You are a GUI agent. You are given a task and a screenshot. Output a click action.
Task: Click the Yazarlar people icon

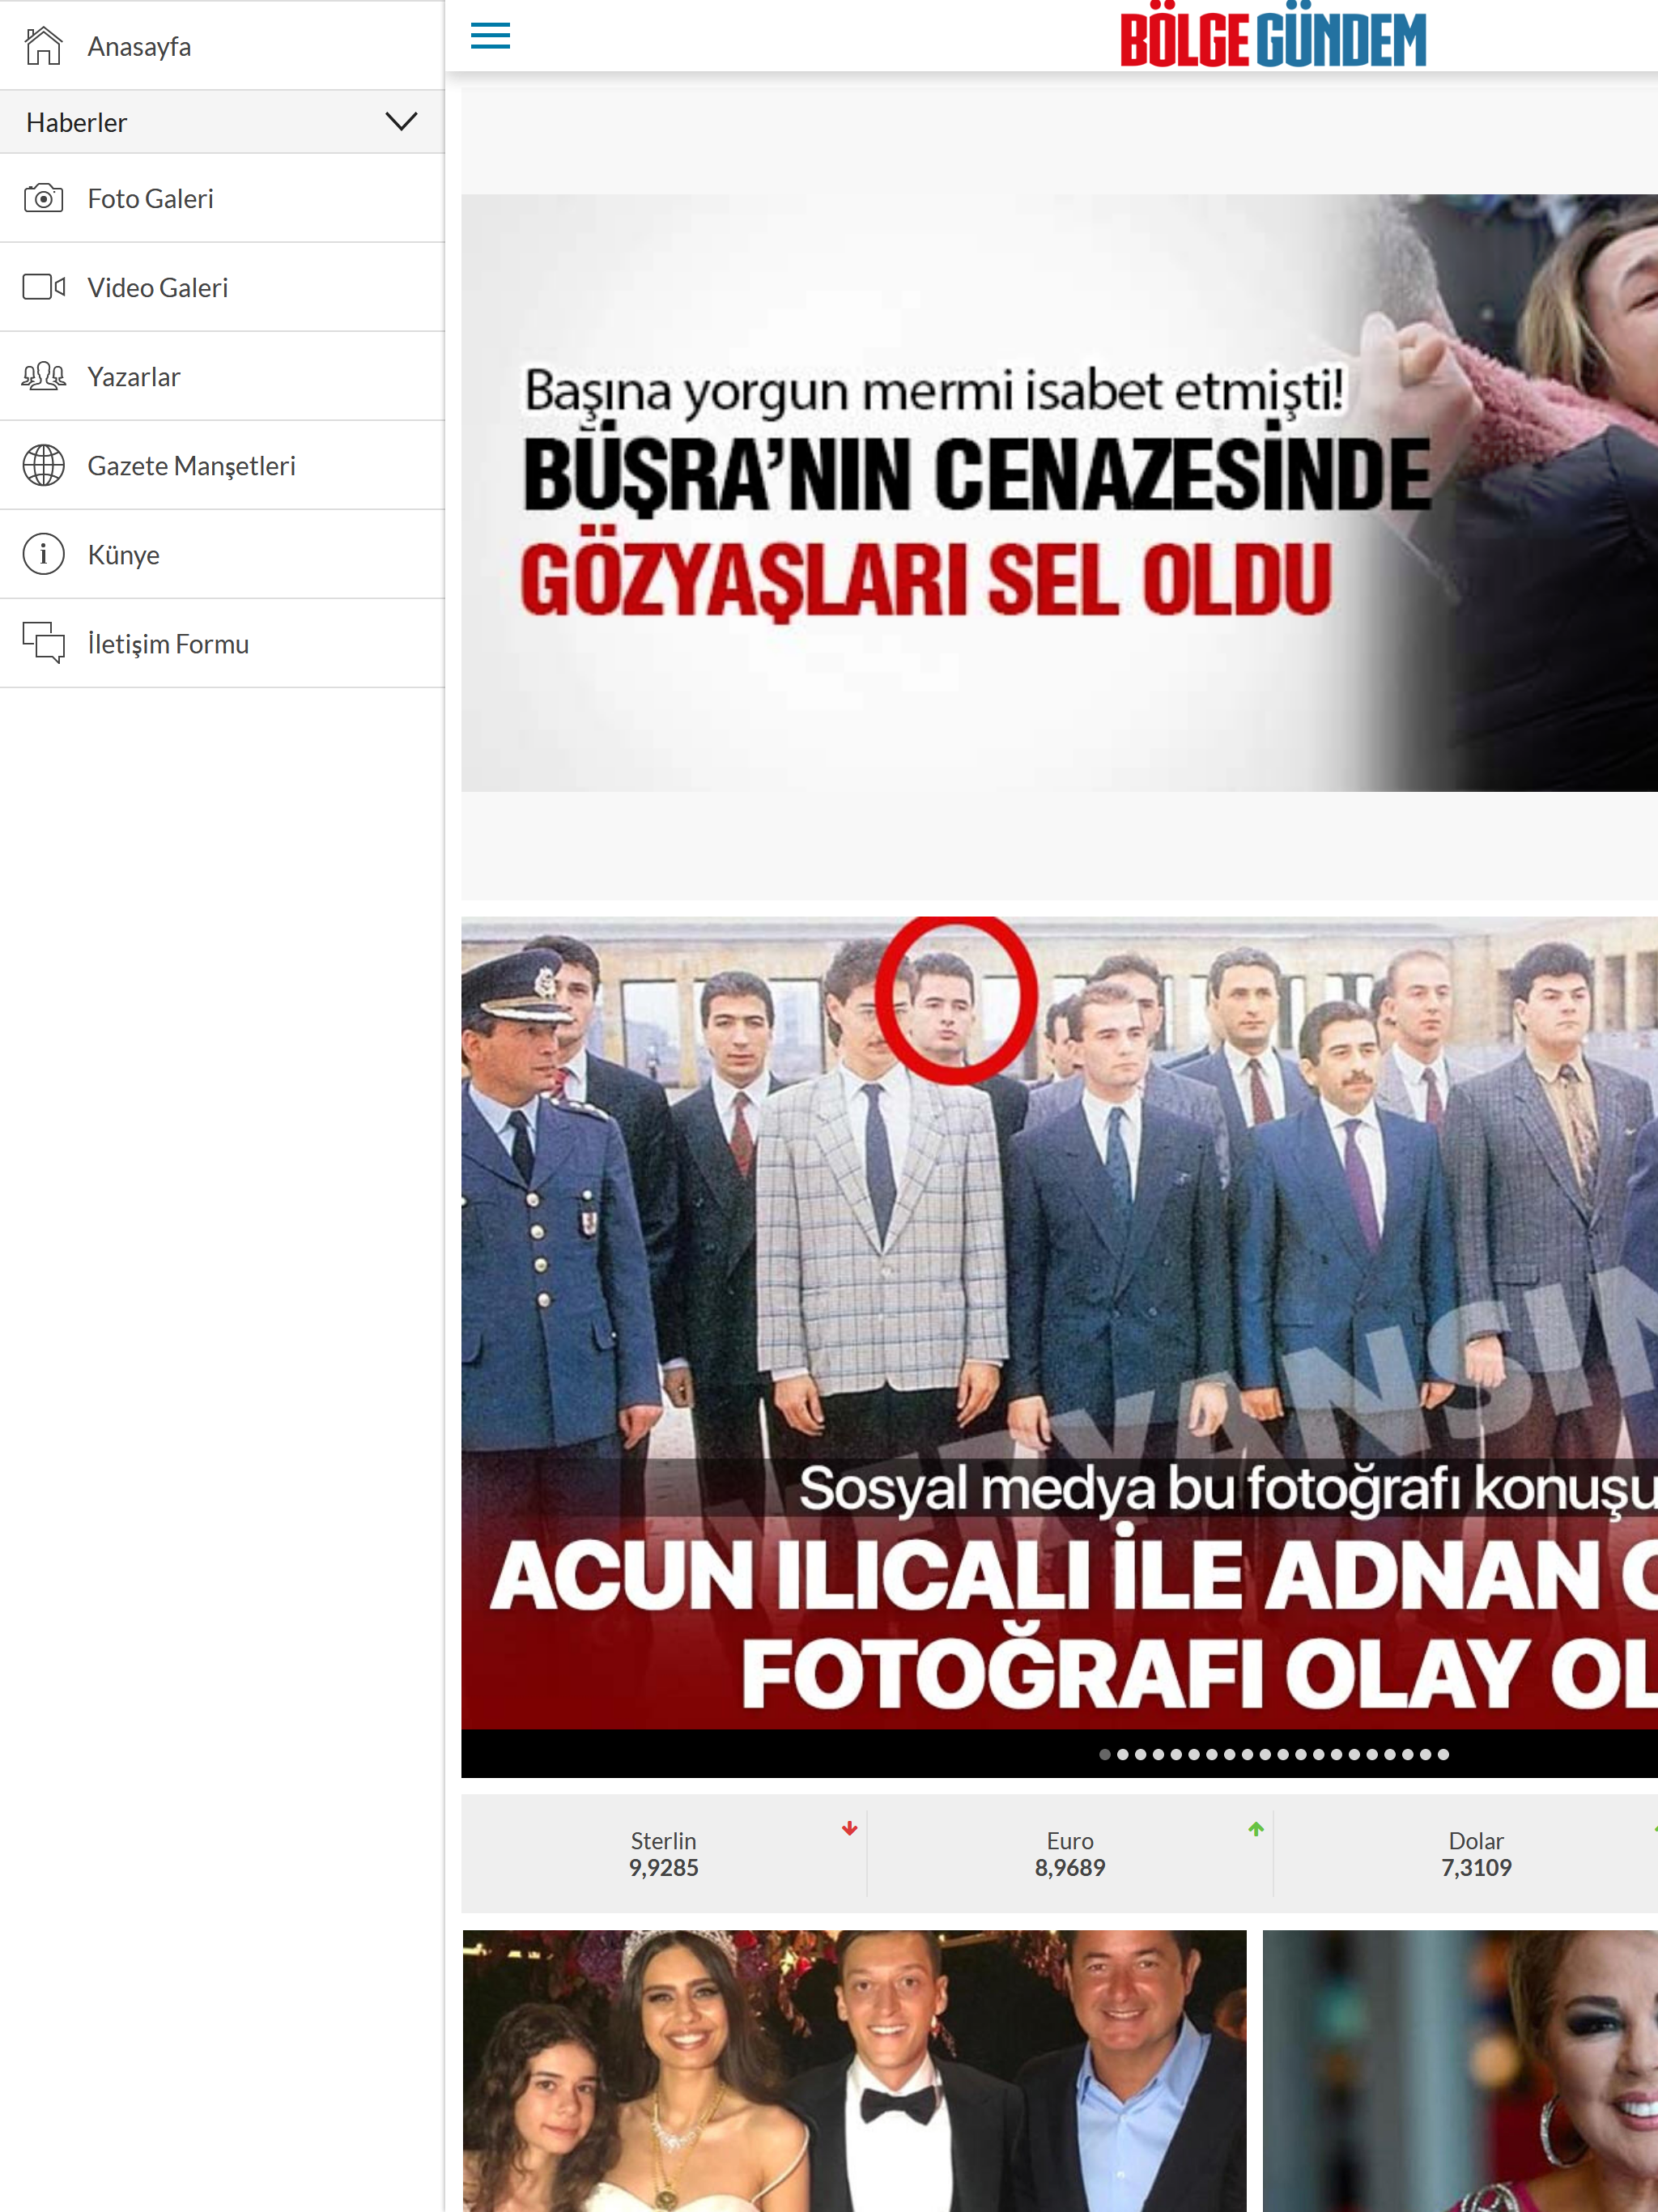pos(43,376)
